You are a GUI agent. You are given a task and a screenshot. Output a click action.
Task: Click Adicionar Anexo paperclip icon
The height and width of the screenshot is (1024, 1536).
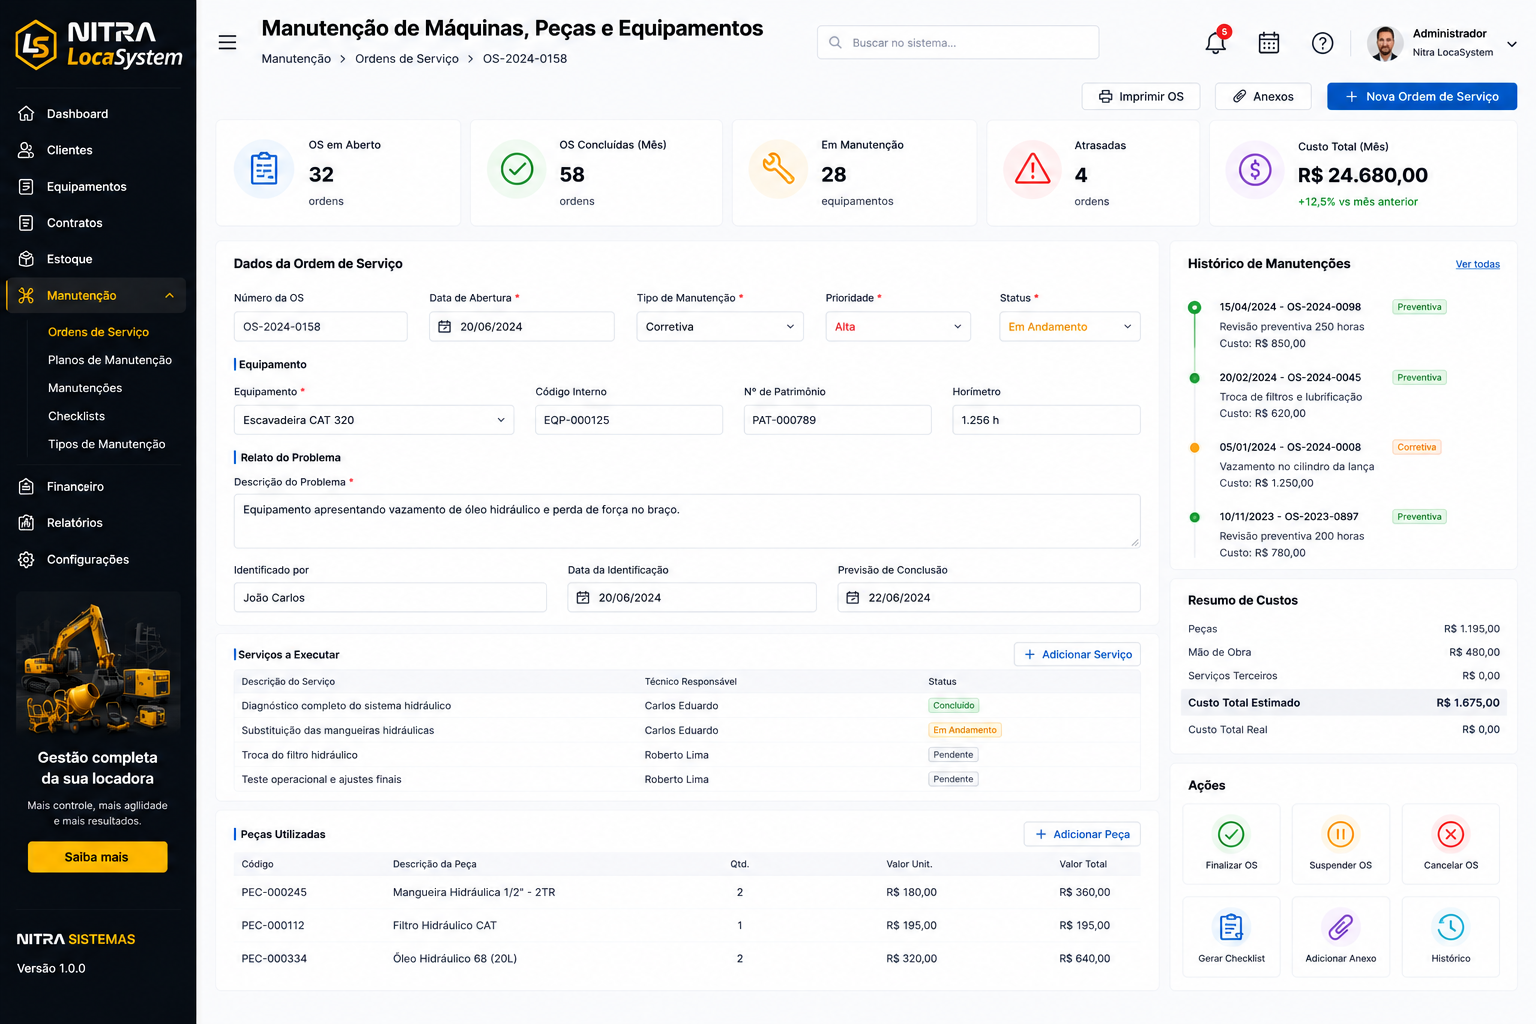1340,927
